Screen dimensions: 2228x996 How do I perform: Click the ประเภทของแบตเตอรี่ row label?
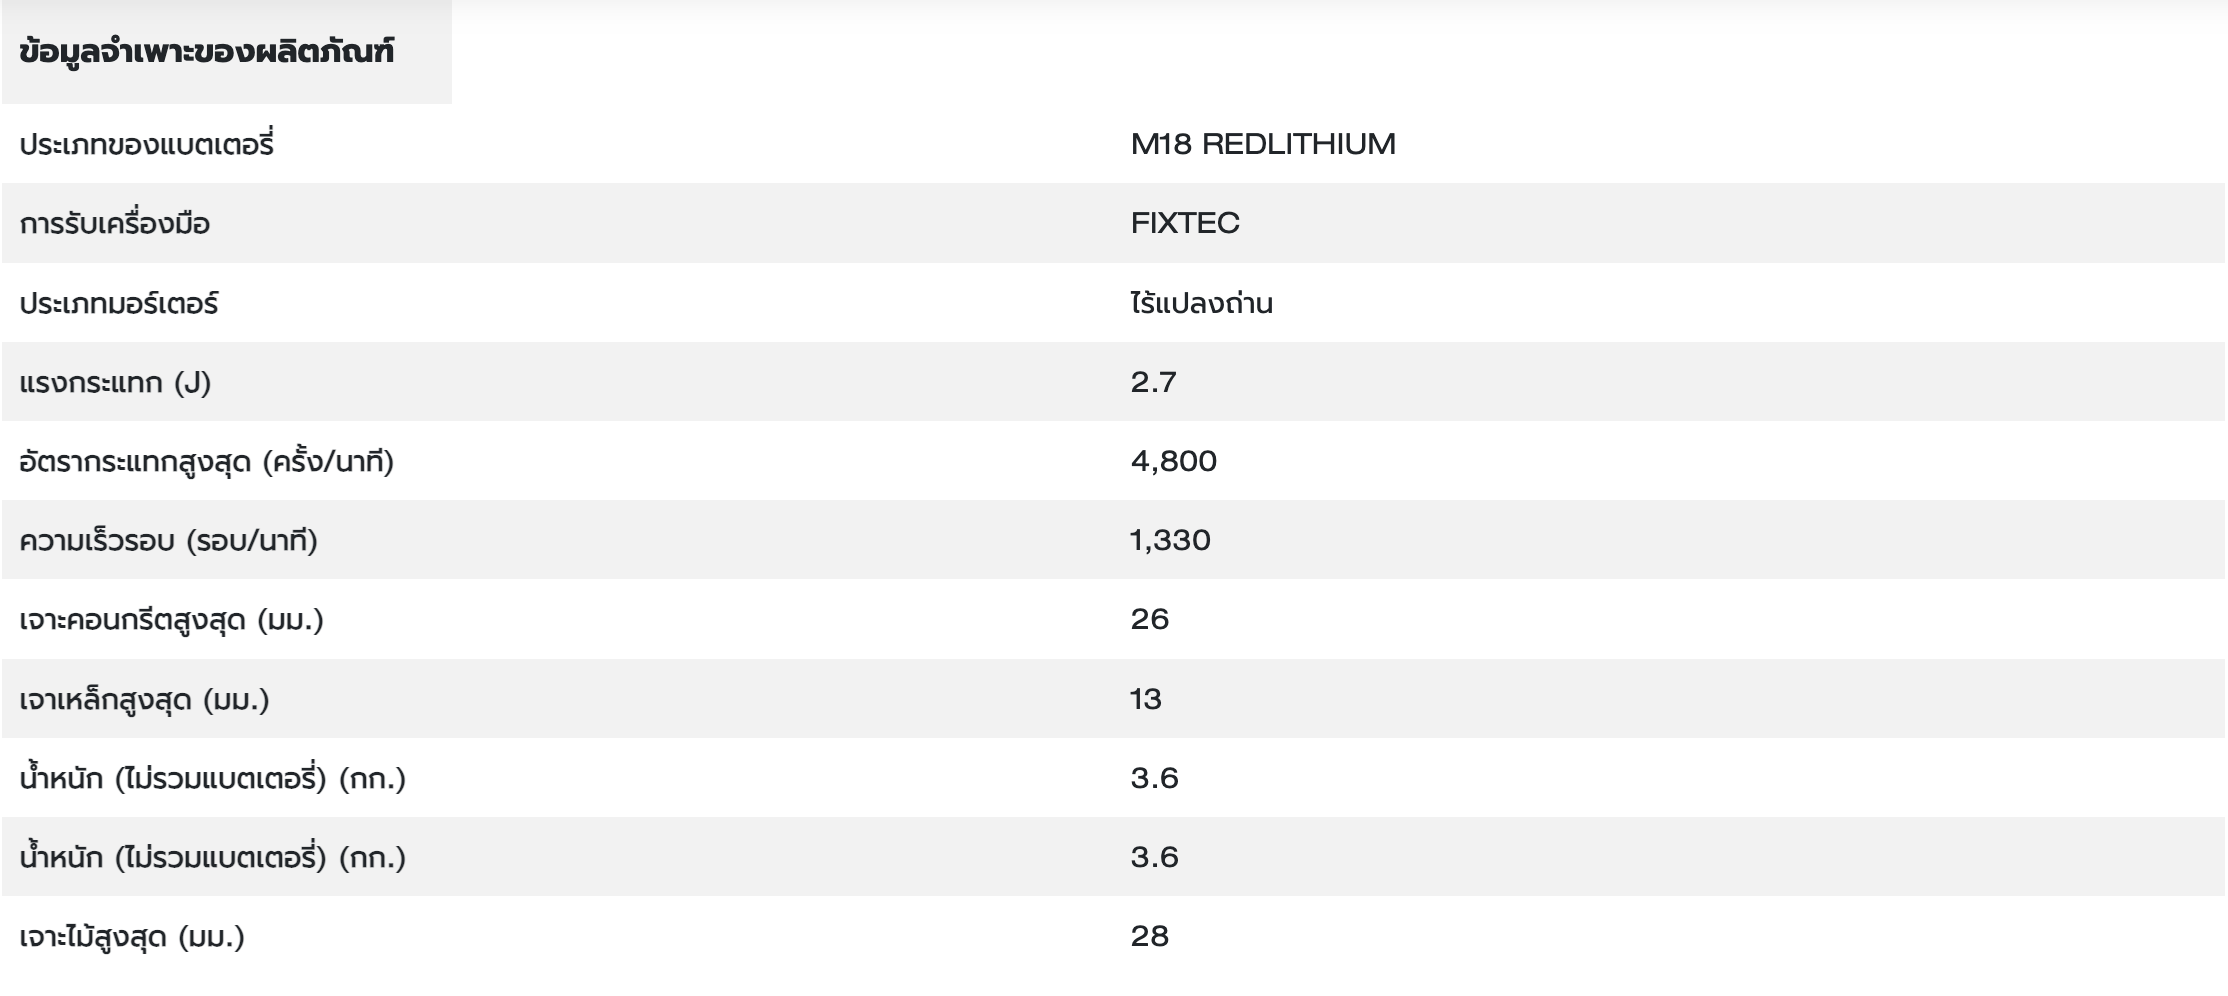(x=146, y=145)
